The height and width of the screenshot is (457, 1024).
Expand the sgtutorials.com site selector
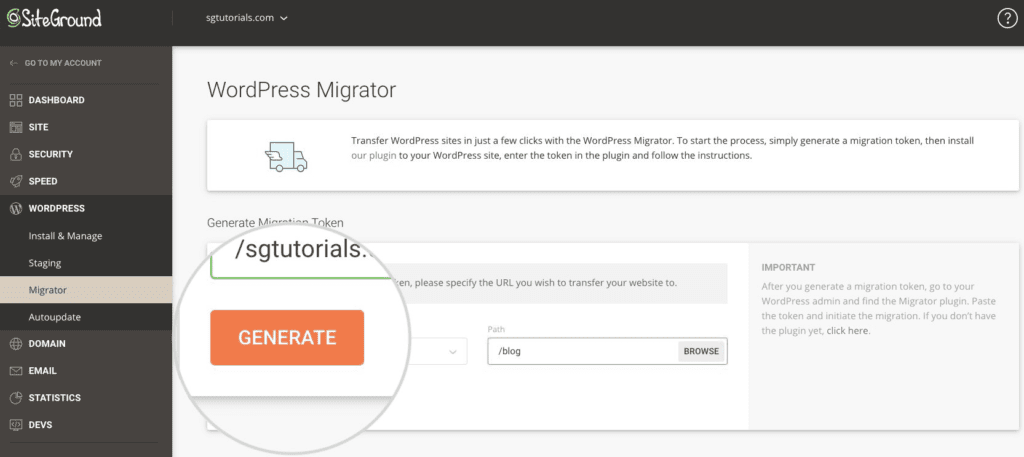pyautogui.click(x=247, y=18)
